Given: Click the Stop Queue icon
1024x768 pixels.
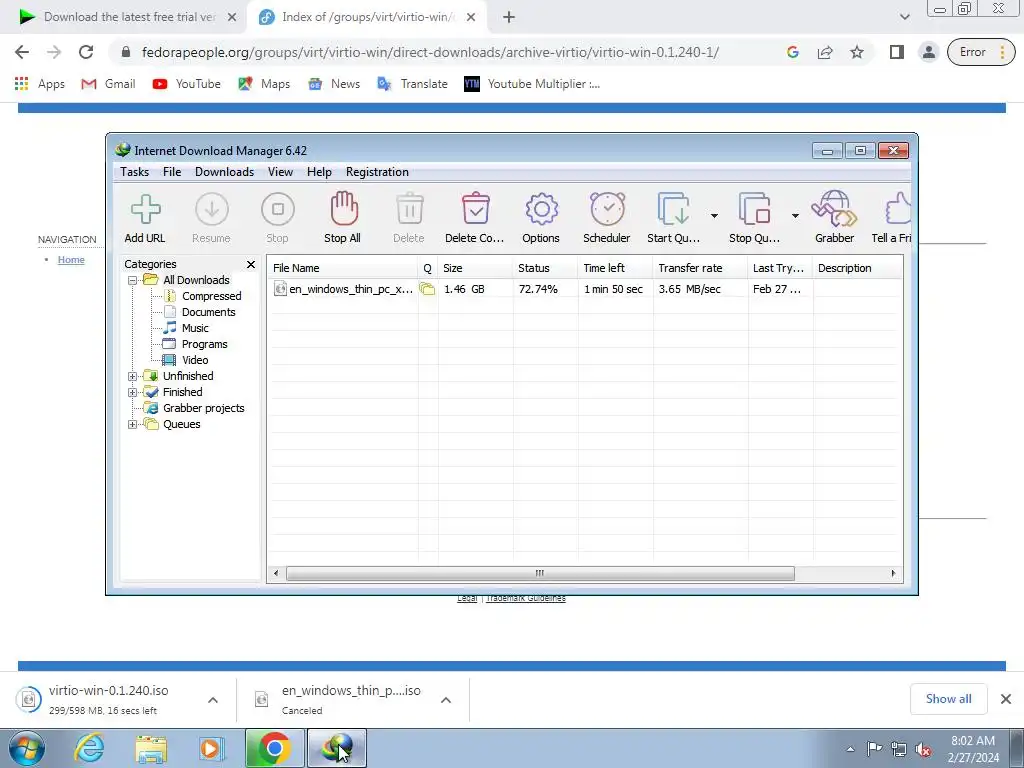Looking at the screenshot, I should pos(754,210).
